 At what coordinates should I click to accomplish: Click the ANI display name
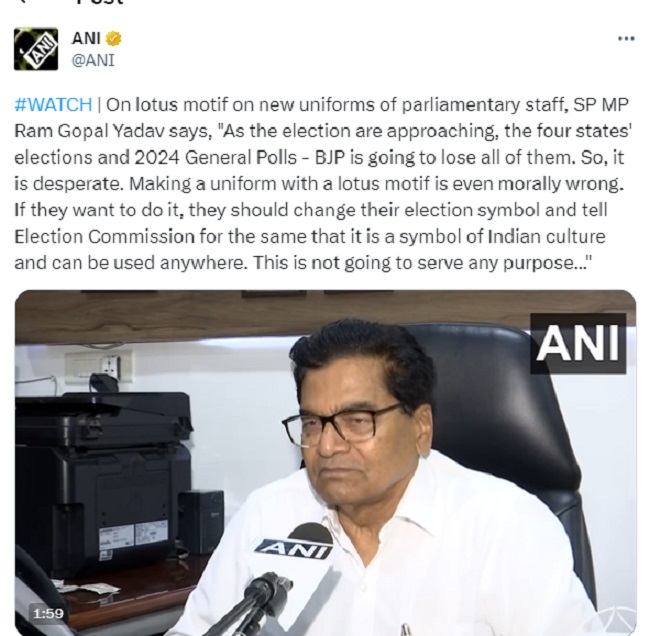(86, 39)
